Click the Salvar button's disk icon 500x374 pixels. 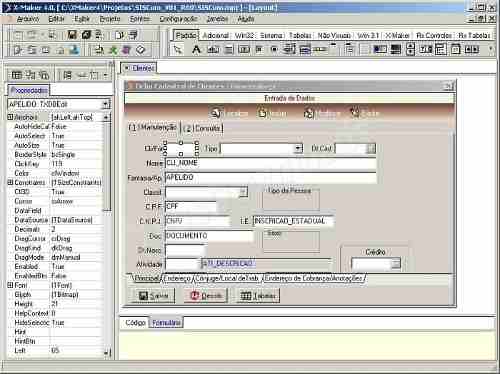coord(143,296)
